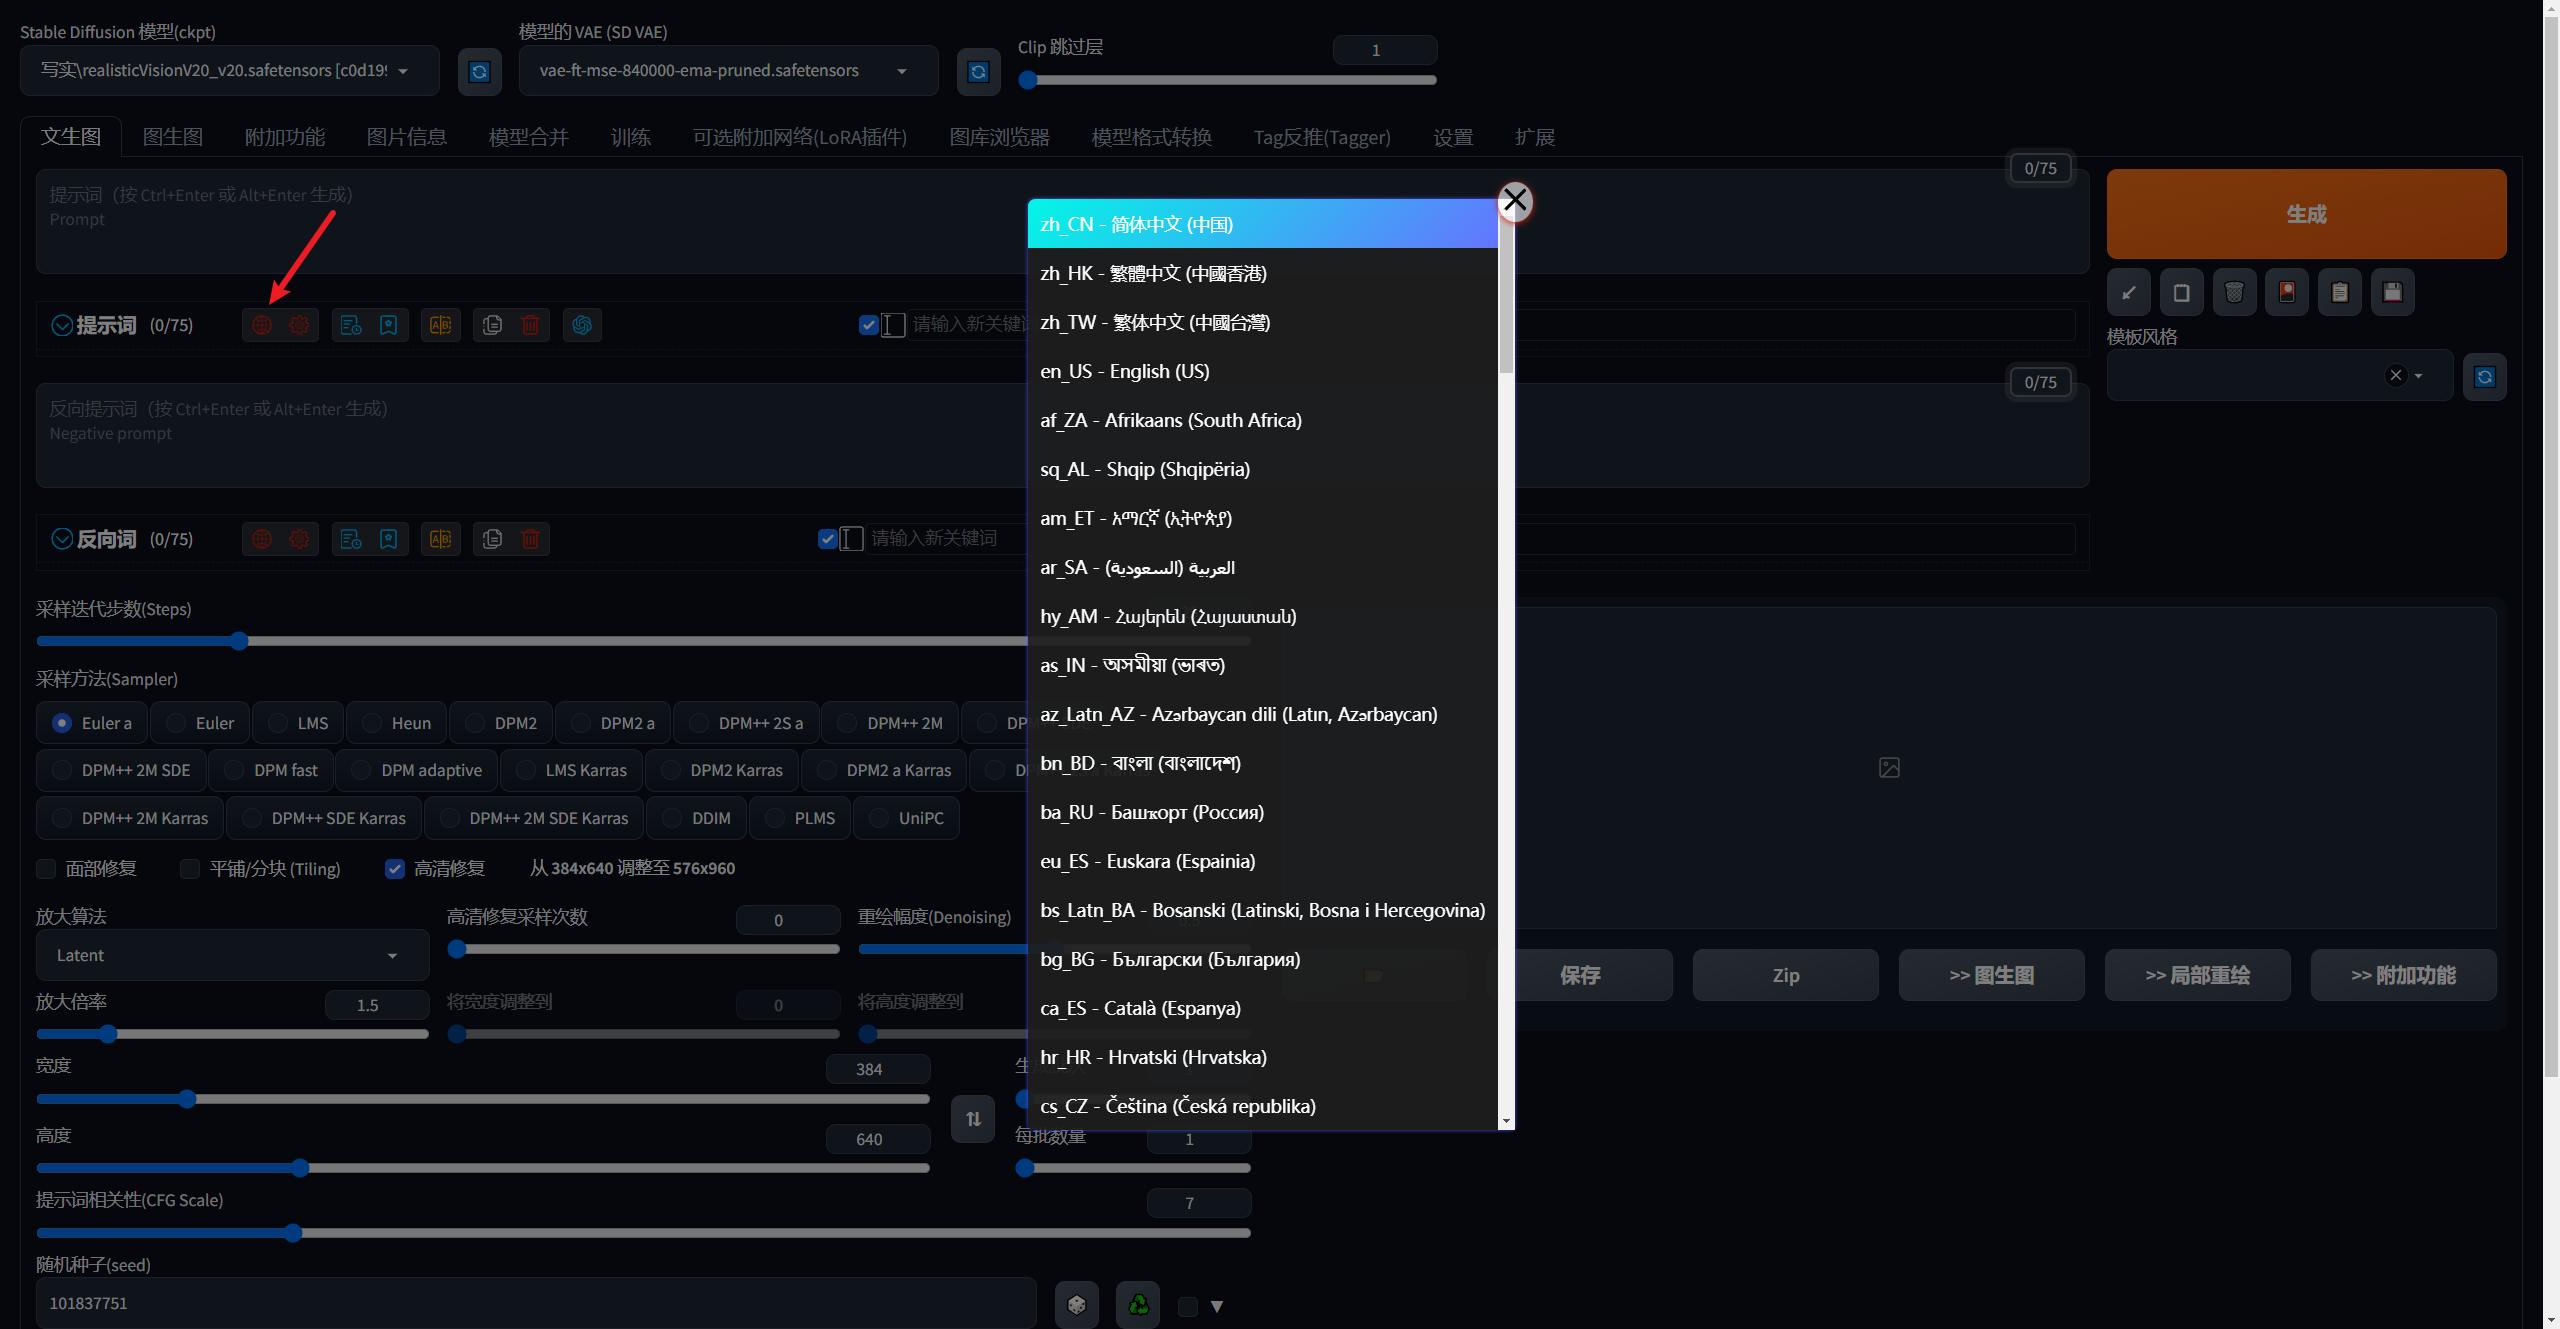Screen dimensions: 2560x1329
Task: Click the globe language icon in 提示词 row
Action: [x=262, y=325]
